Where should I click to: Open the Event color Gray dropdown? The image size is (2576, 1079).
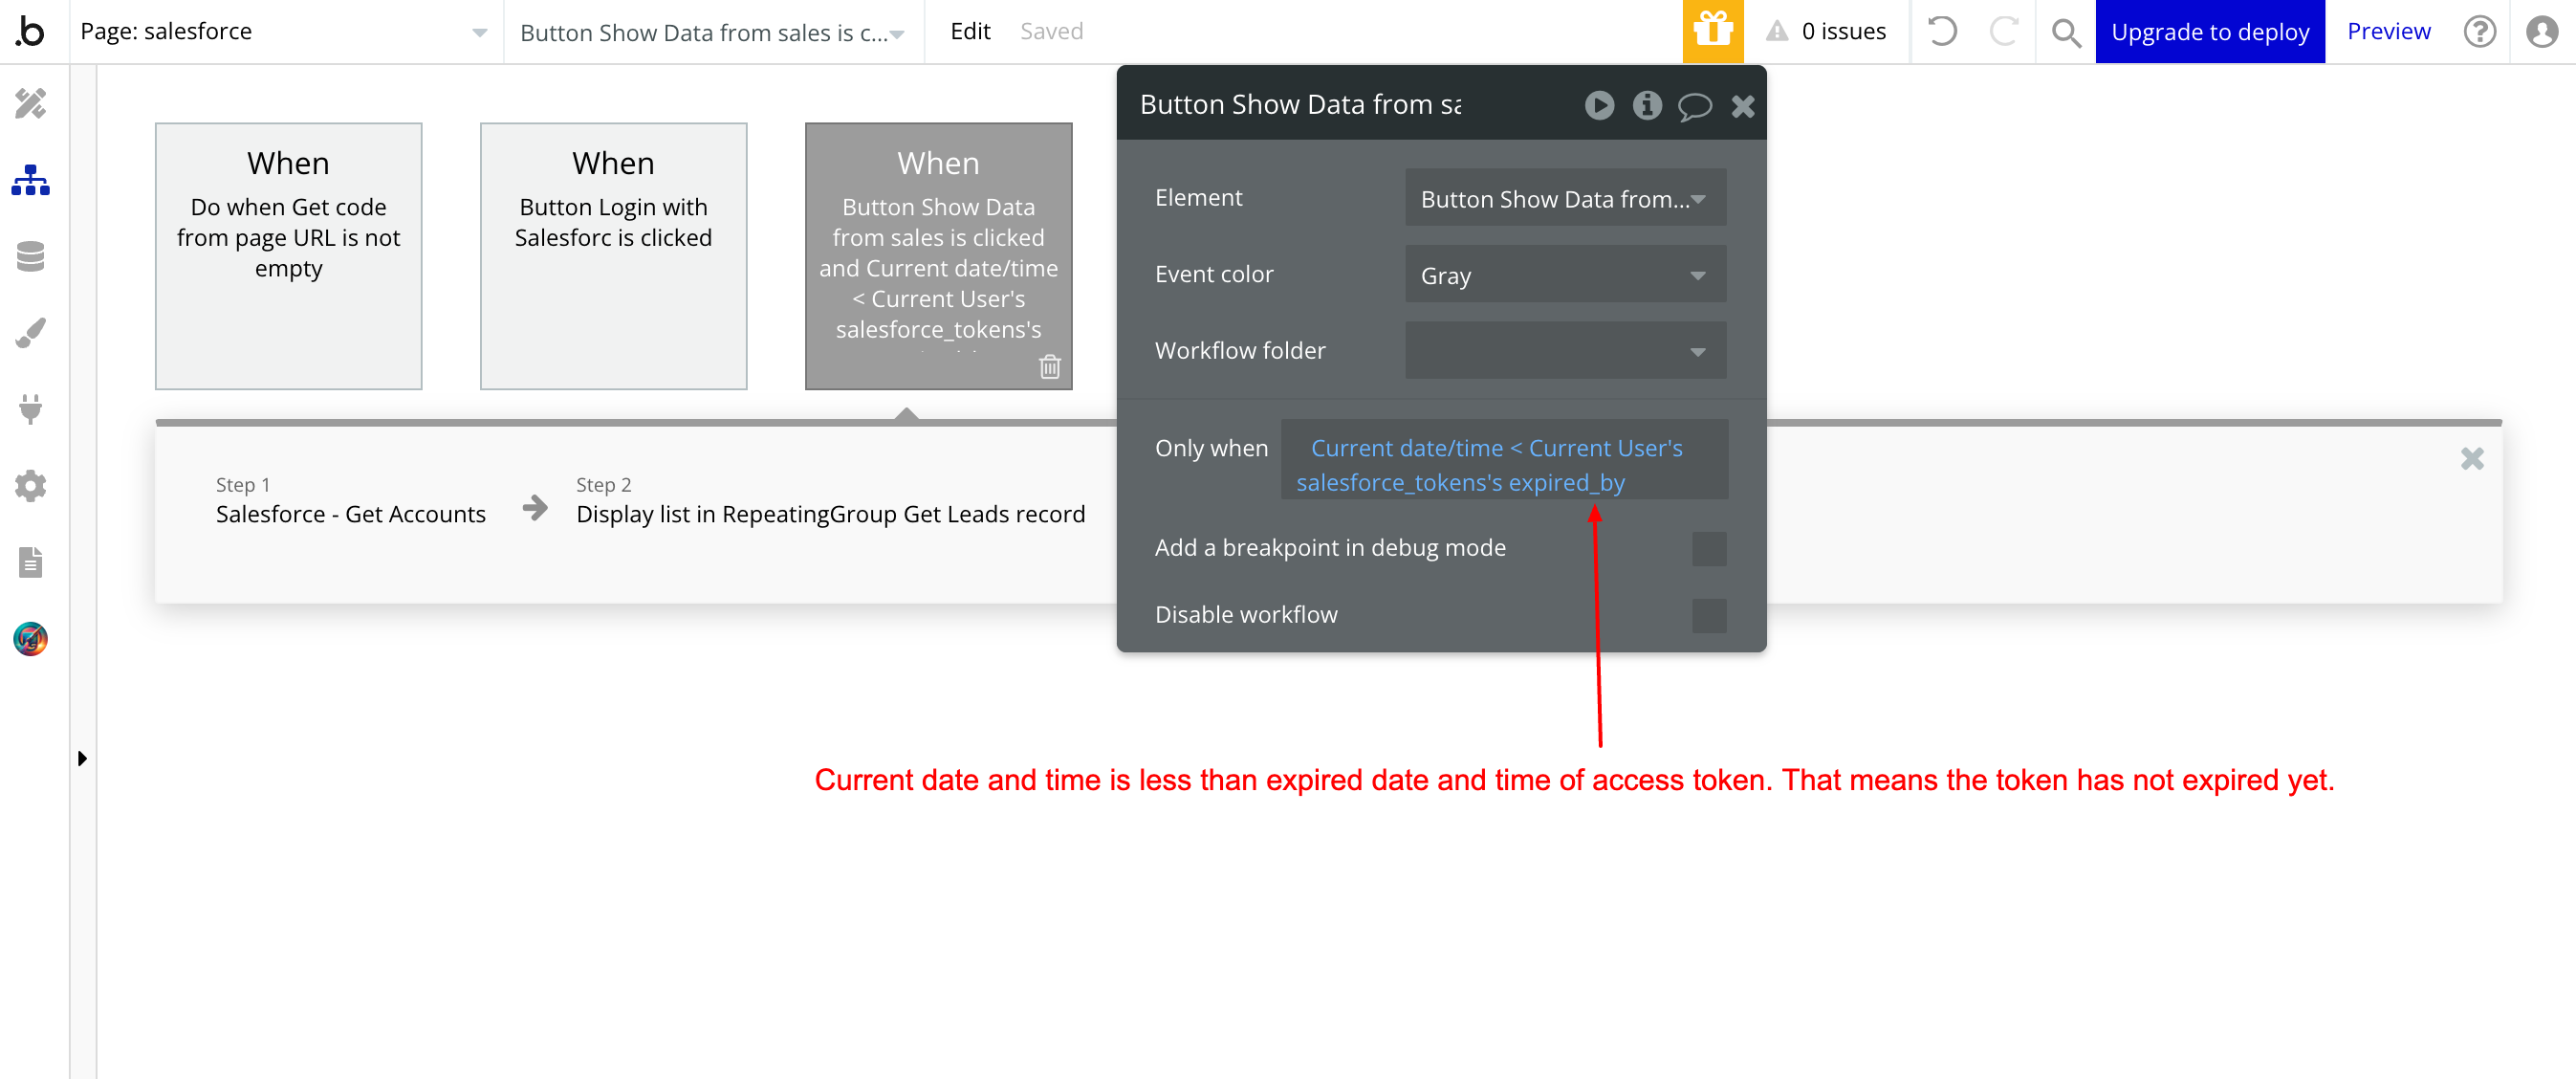click(x=1565, y=275)
